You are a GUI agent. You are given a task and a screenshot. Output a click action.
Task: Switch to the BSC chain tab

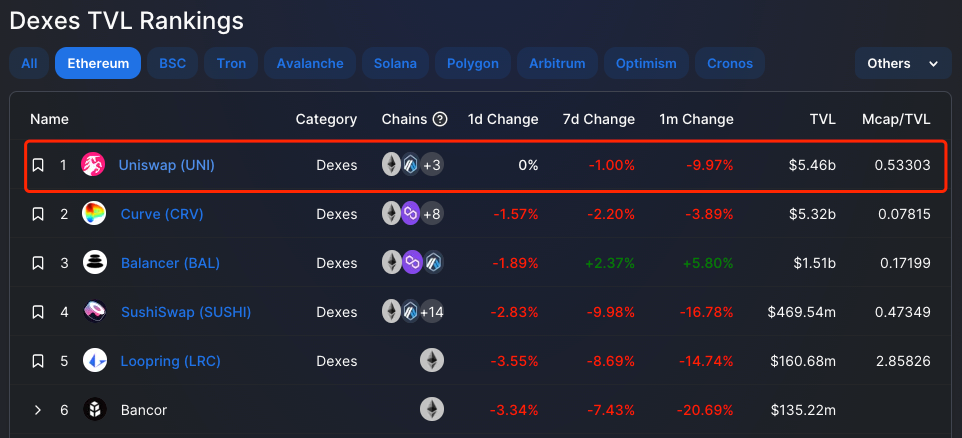172,63
